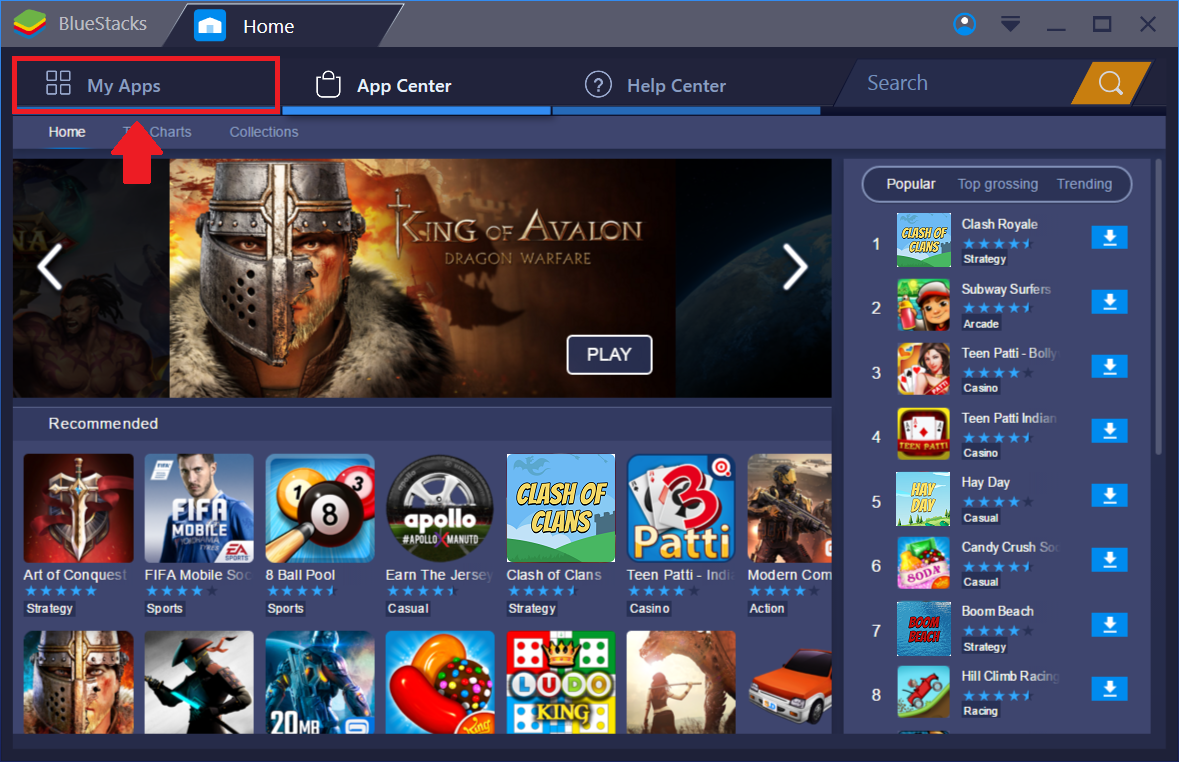This screenshot has height=762, width=1179.
Task: Click the Hay Day title
Action: [985, 482]
